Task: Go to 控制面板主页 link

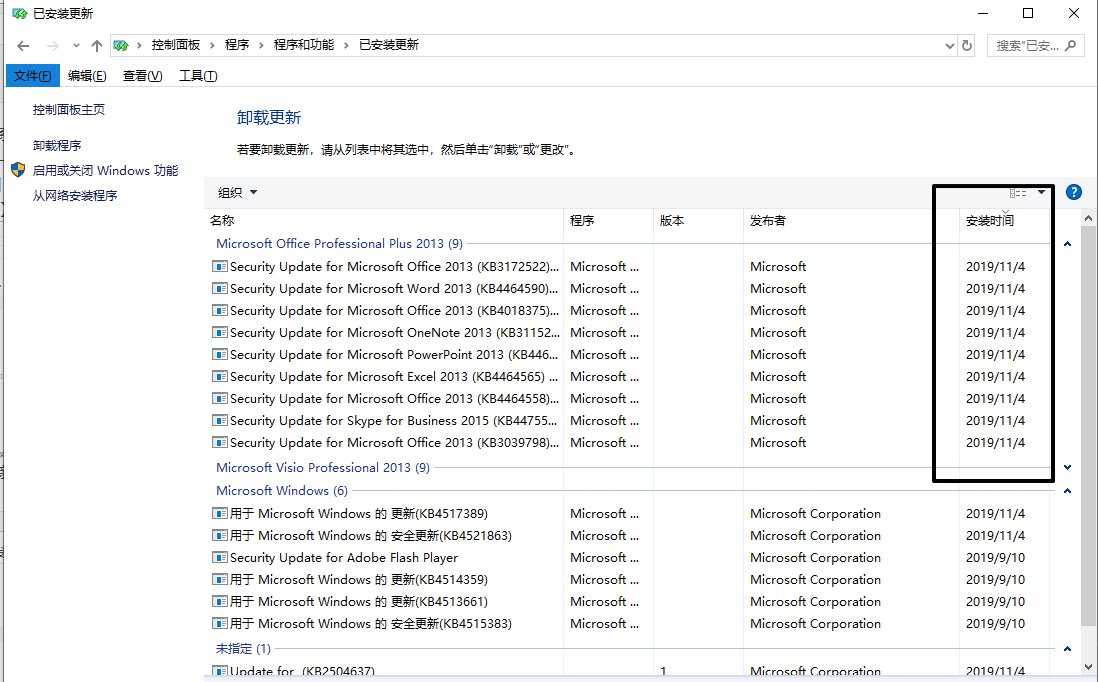Action: [69, 110]
